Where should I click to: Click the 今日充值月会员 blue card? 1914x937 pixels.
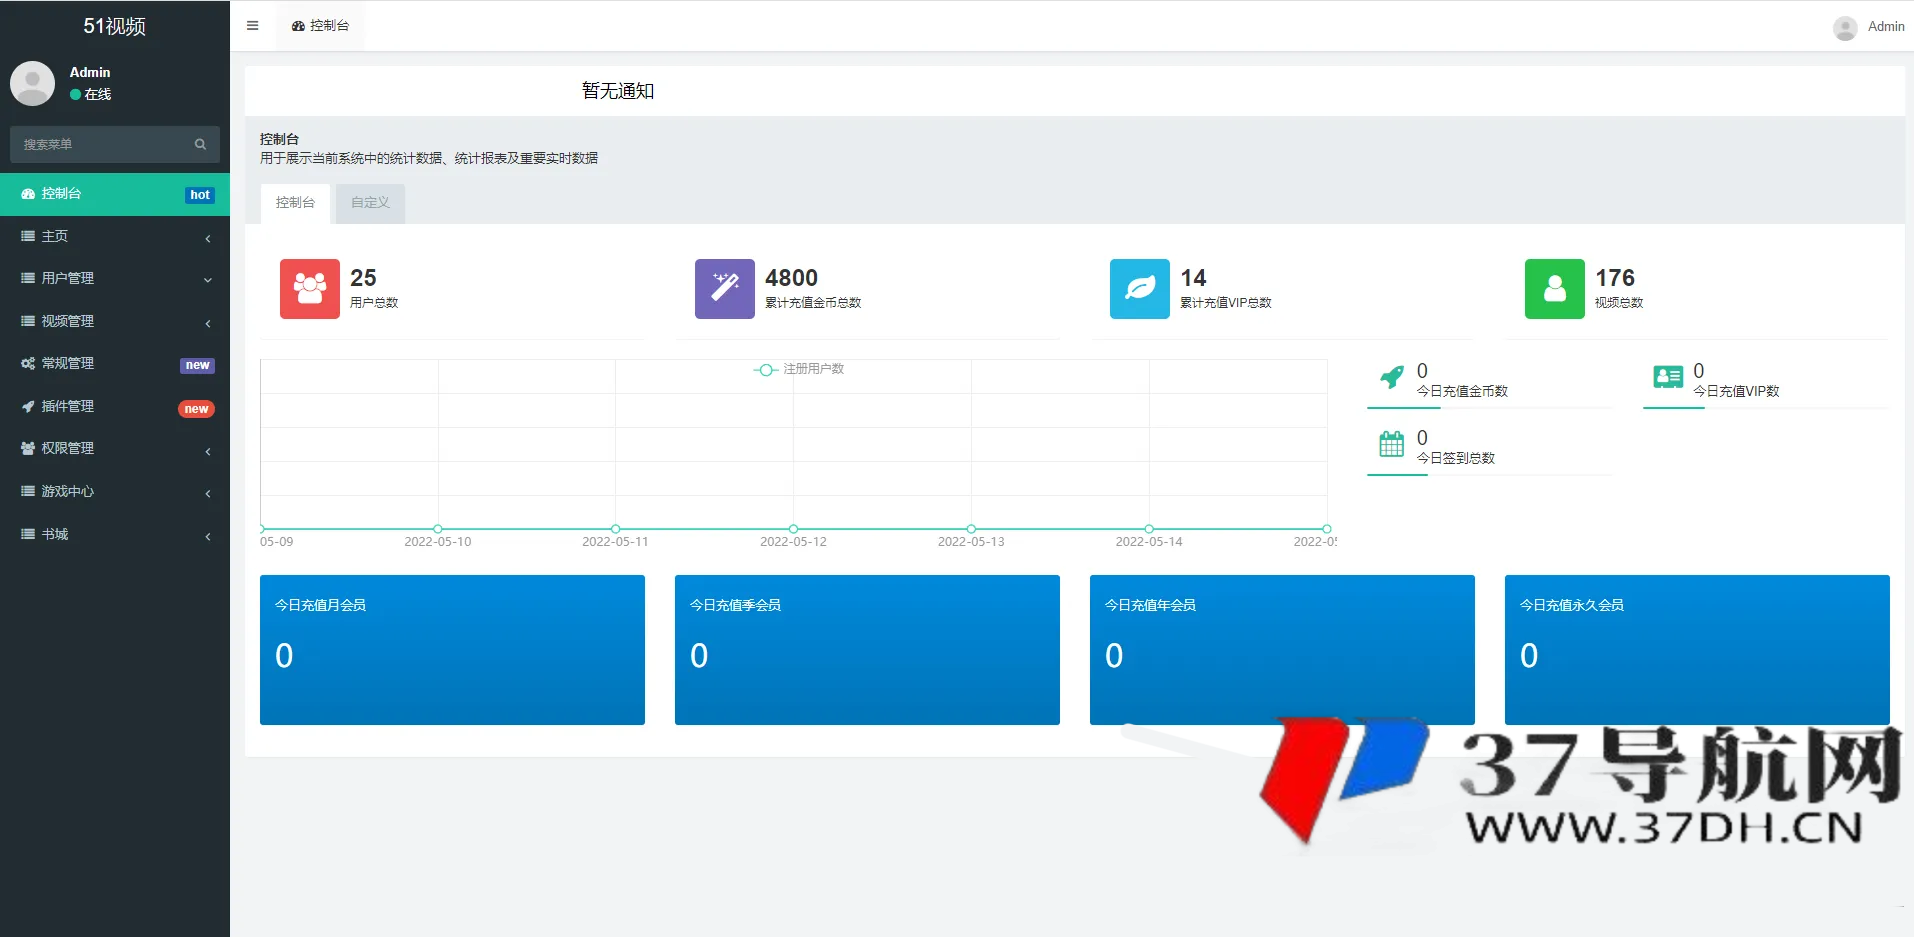[452, 649]
